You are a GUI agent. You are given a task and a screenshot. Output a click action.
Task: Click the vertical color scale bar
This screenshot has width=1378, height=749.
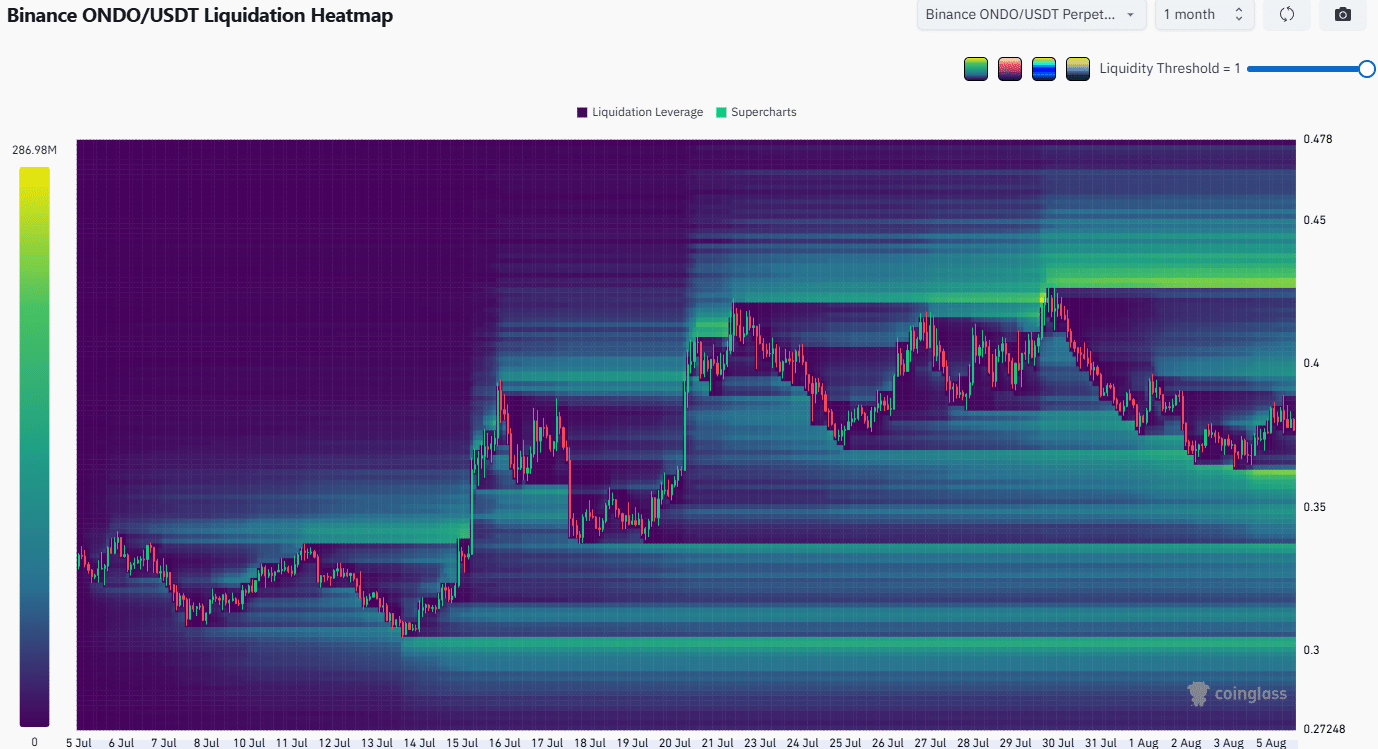[34, 446]
